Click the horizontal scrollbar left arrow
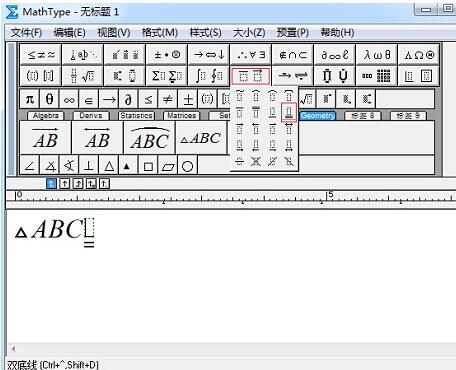456x370 pixels. point(13,349)
